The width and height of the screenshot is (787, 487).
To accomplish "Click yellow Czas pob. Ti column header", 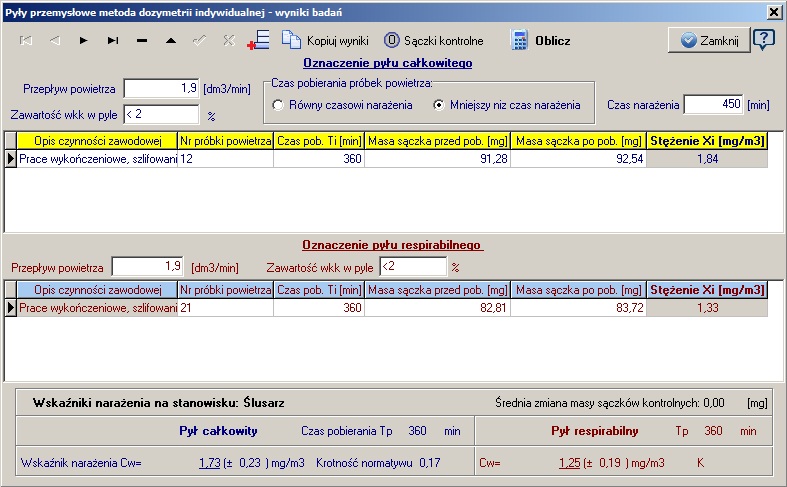I will click(319, 141).
